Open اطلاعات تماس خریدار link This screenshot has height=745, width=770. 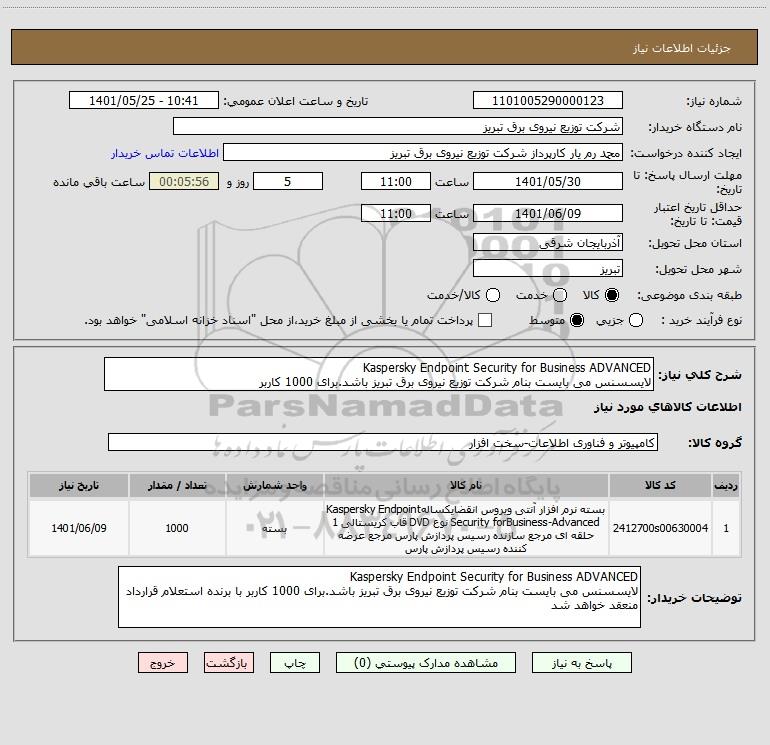click(165, 153)
